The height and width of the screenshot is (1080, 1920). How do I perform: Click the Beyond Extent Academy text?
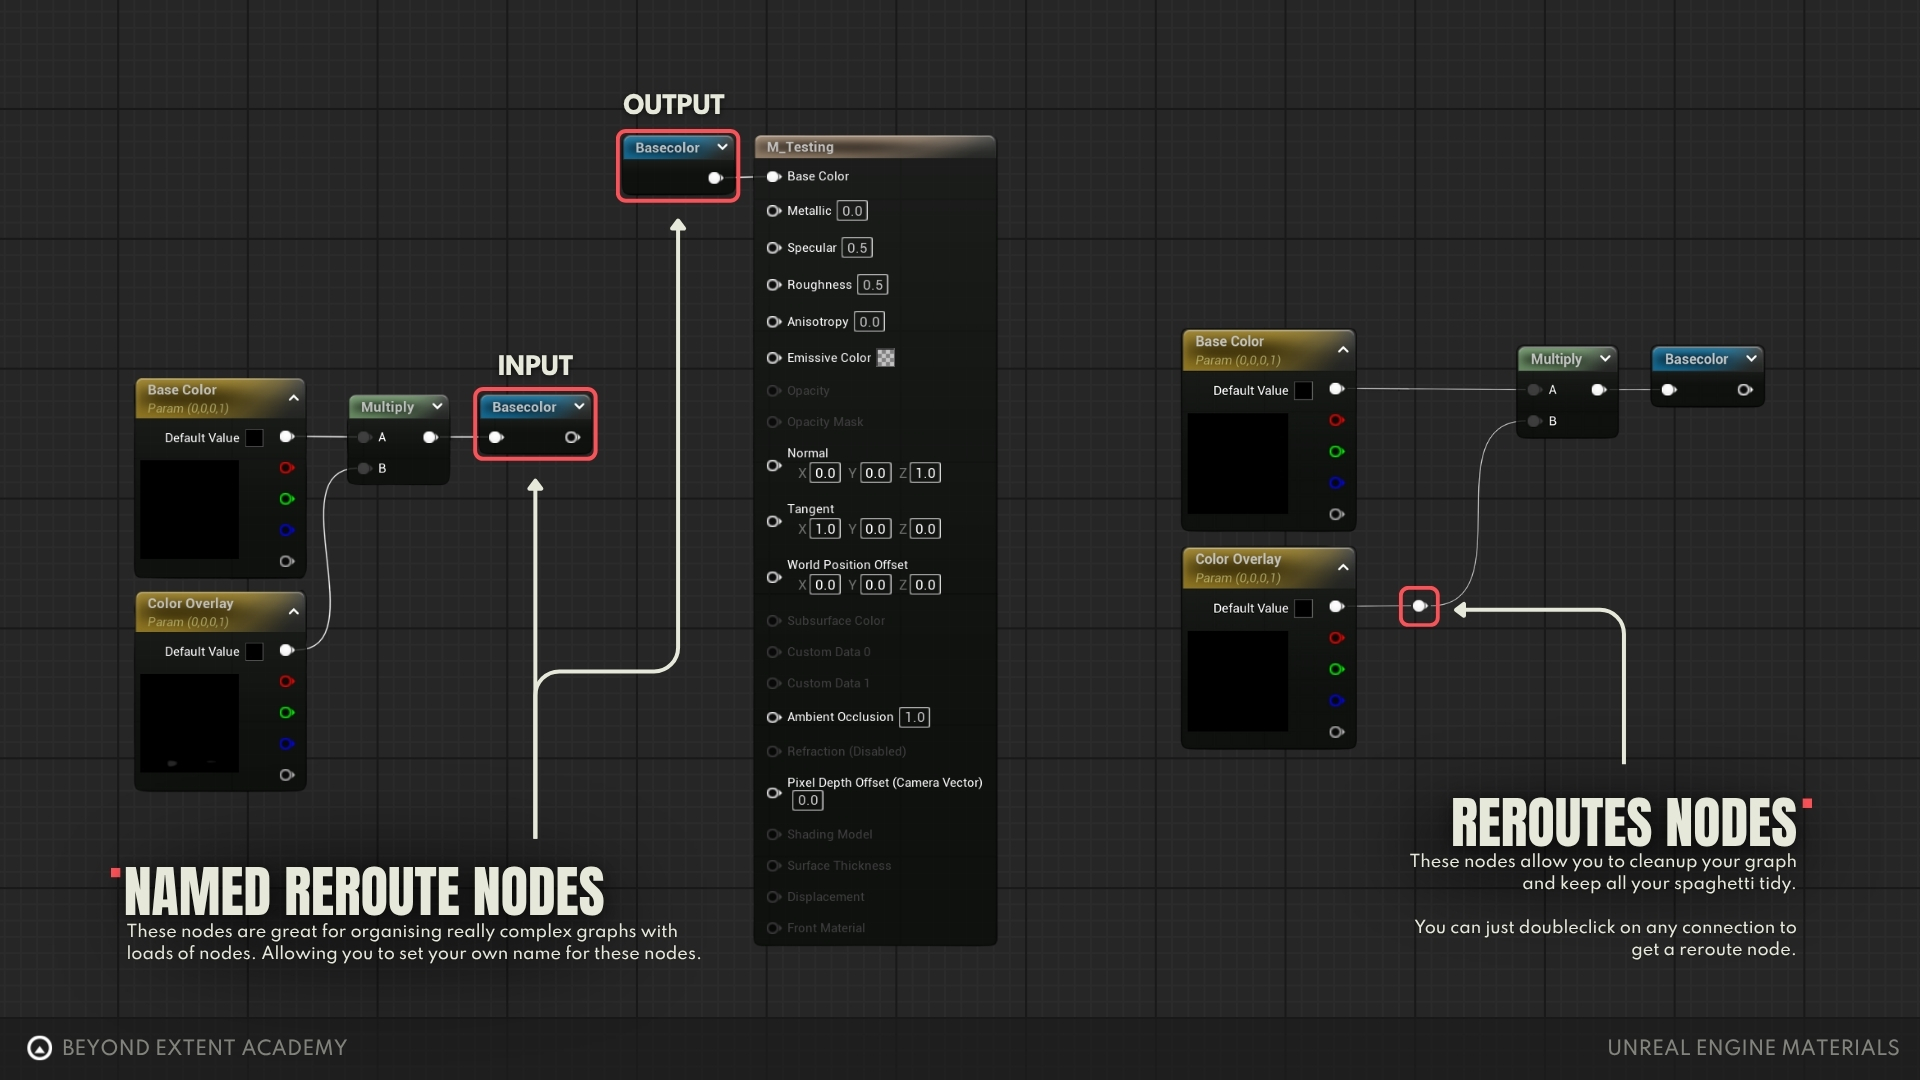point(204,1047)
